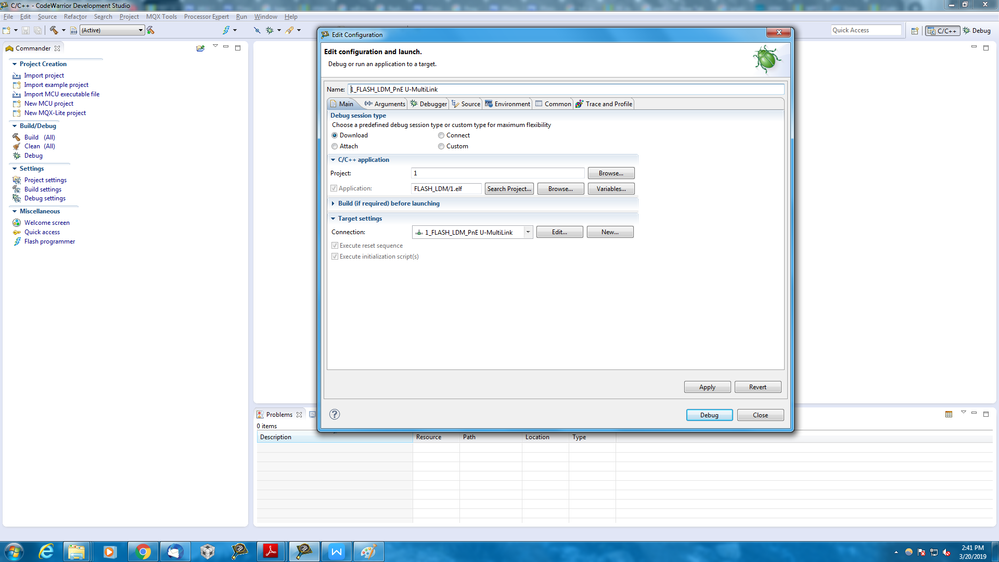The height and width of the screenshot is (562, 999).
Task: Click the Revert button
Action: pyautogui.click(x=758, y=387)
